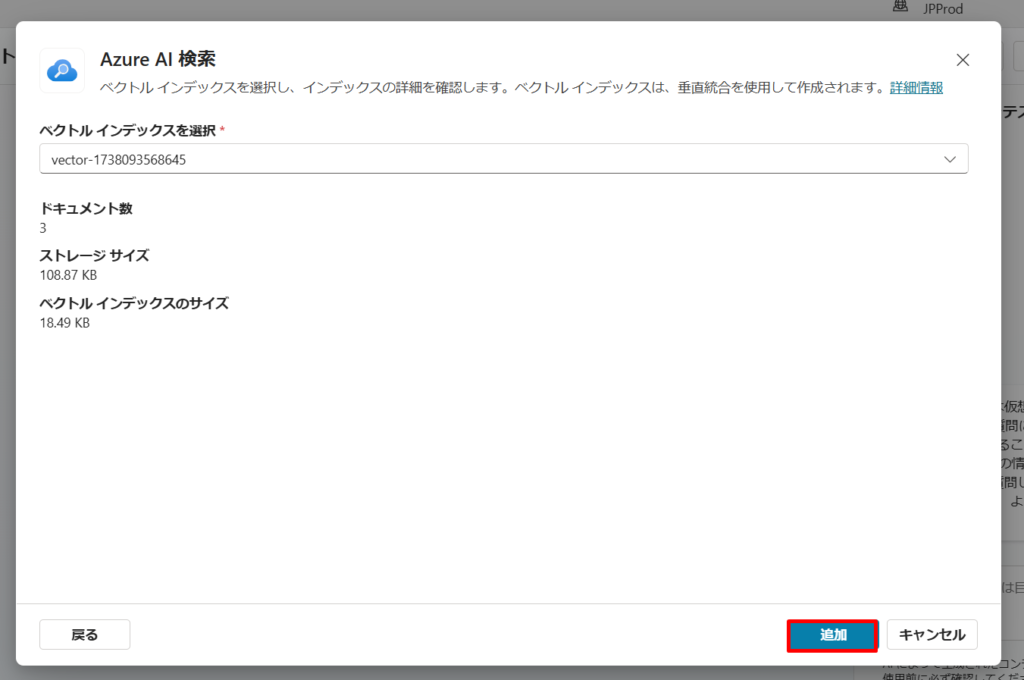Click the Azure AI 検索 dialog title
The width and height of the screenshot is (1024, 680).
point(158,59)
